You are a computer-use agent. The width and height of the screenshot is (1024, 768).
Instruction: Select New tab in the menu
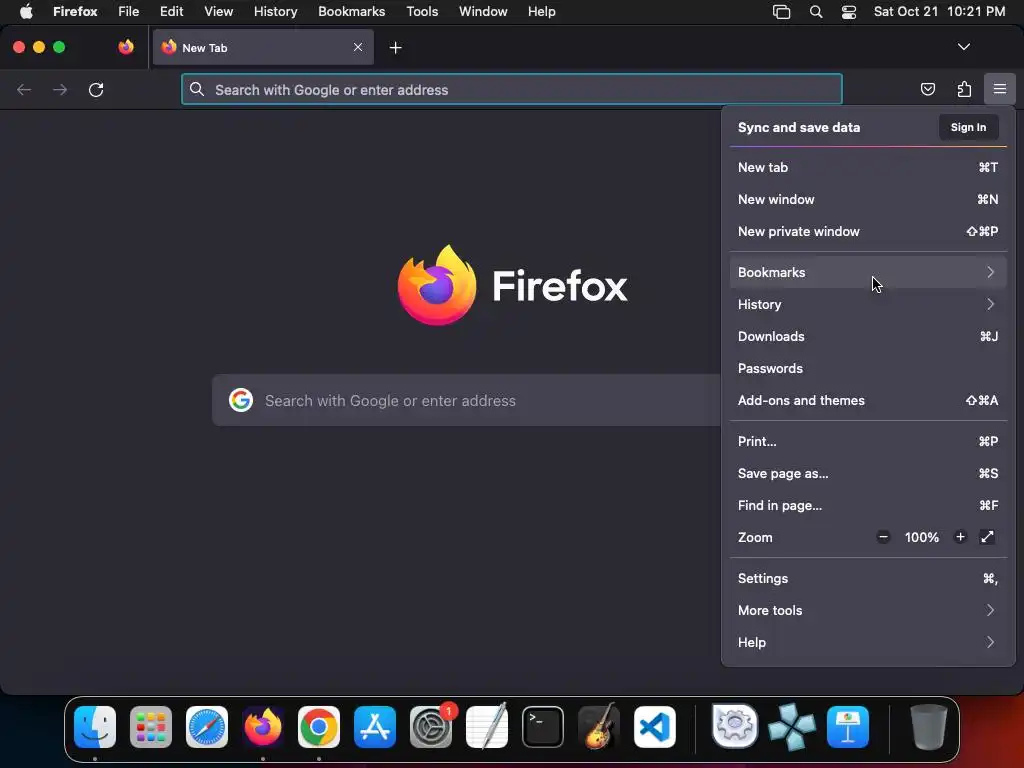point(868,167)
